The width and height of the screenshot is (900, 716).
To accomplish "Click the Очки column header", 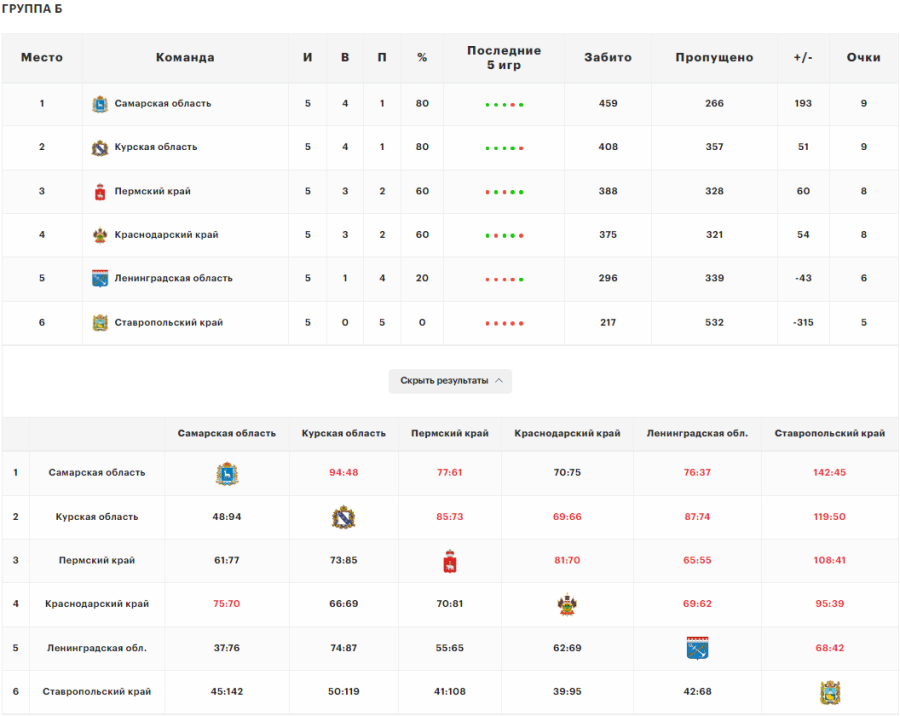I will (863, 58).
